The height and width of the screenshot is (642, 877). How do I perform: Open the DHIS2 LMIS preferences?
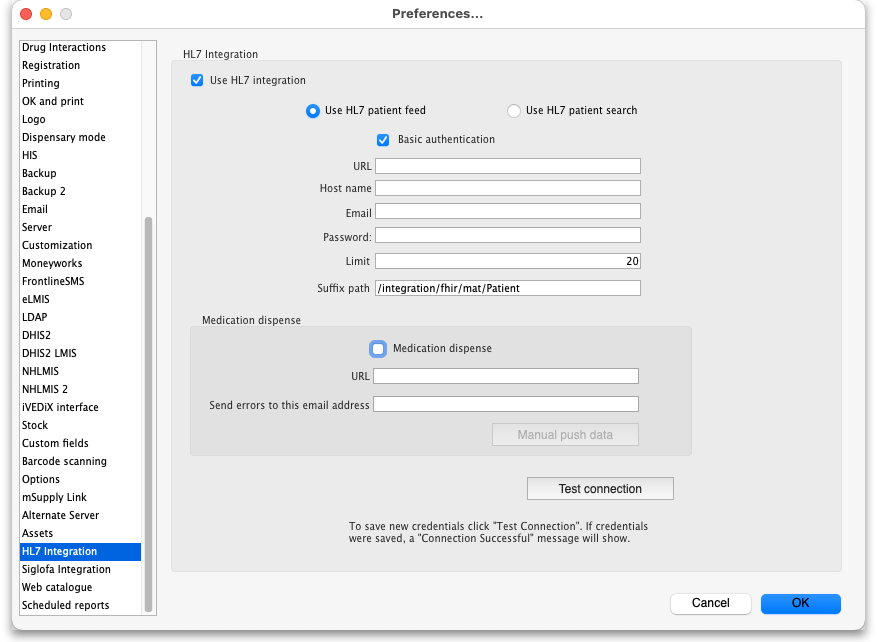[x=49, y=354]
